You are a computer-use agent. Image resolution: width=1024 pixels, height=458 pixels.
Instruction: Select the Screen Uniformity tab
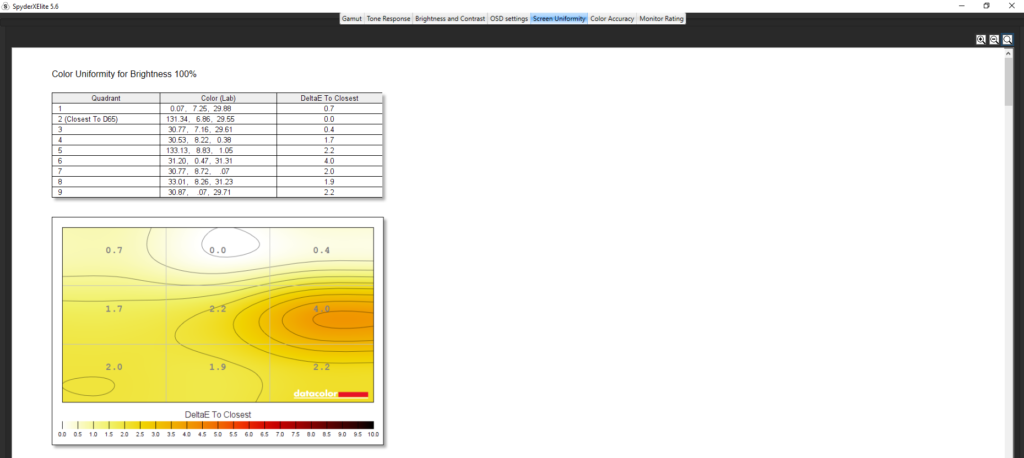pos(559,19)
